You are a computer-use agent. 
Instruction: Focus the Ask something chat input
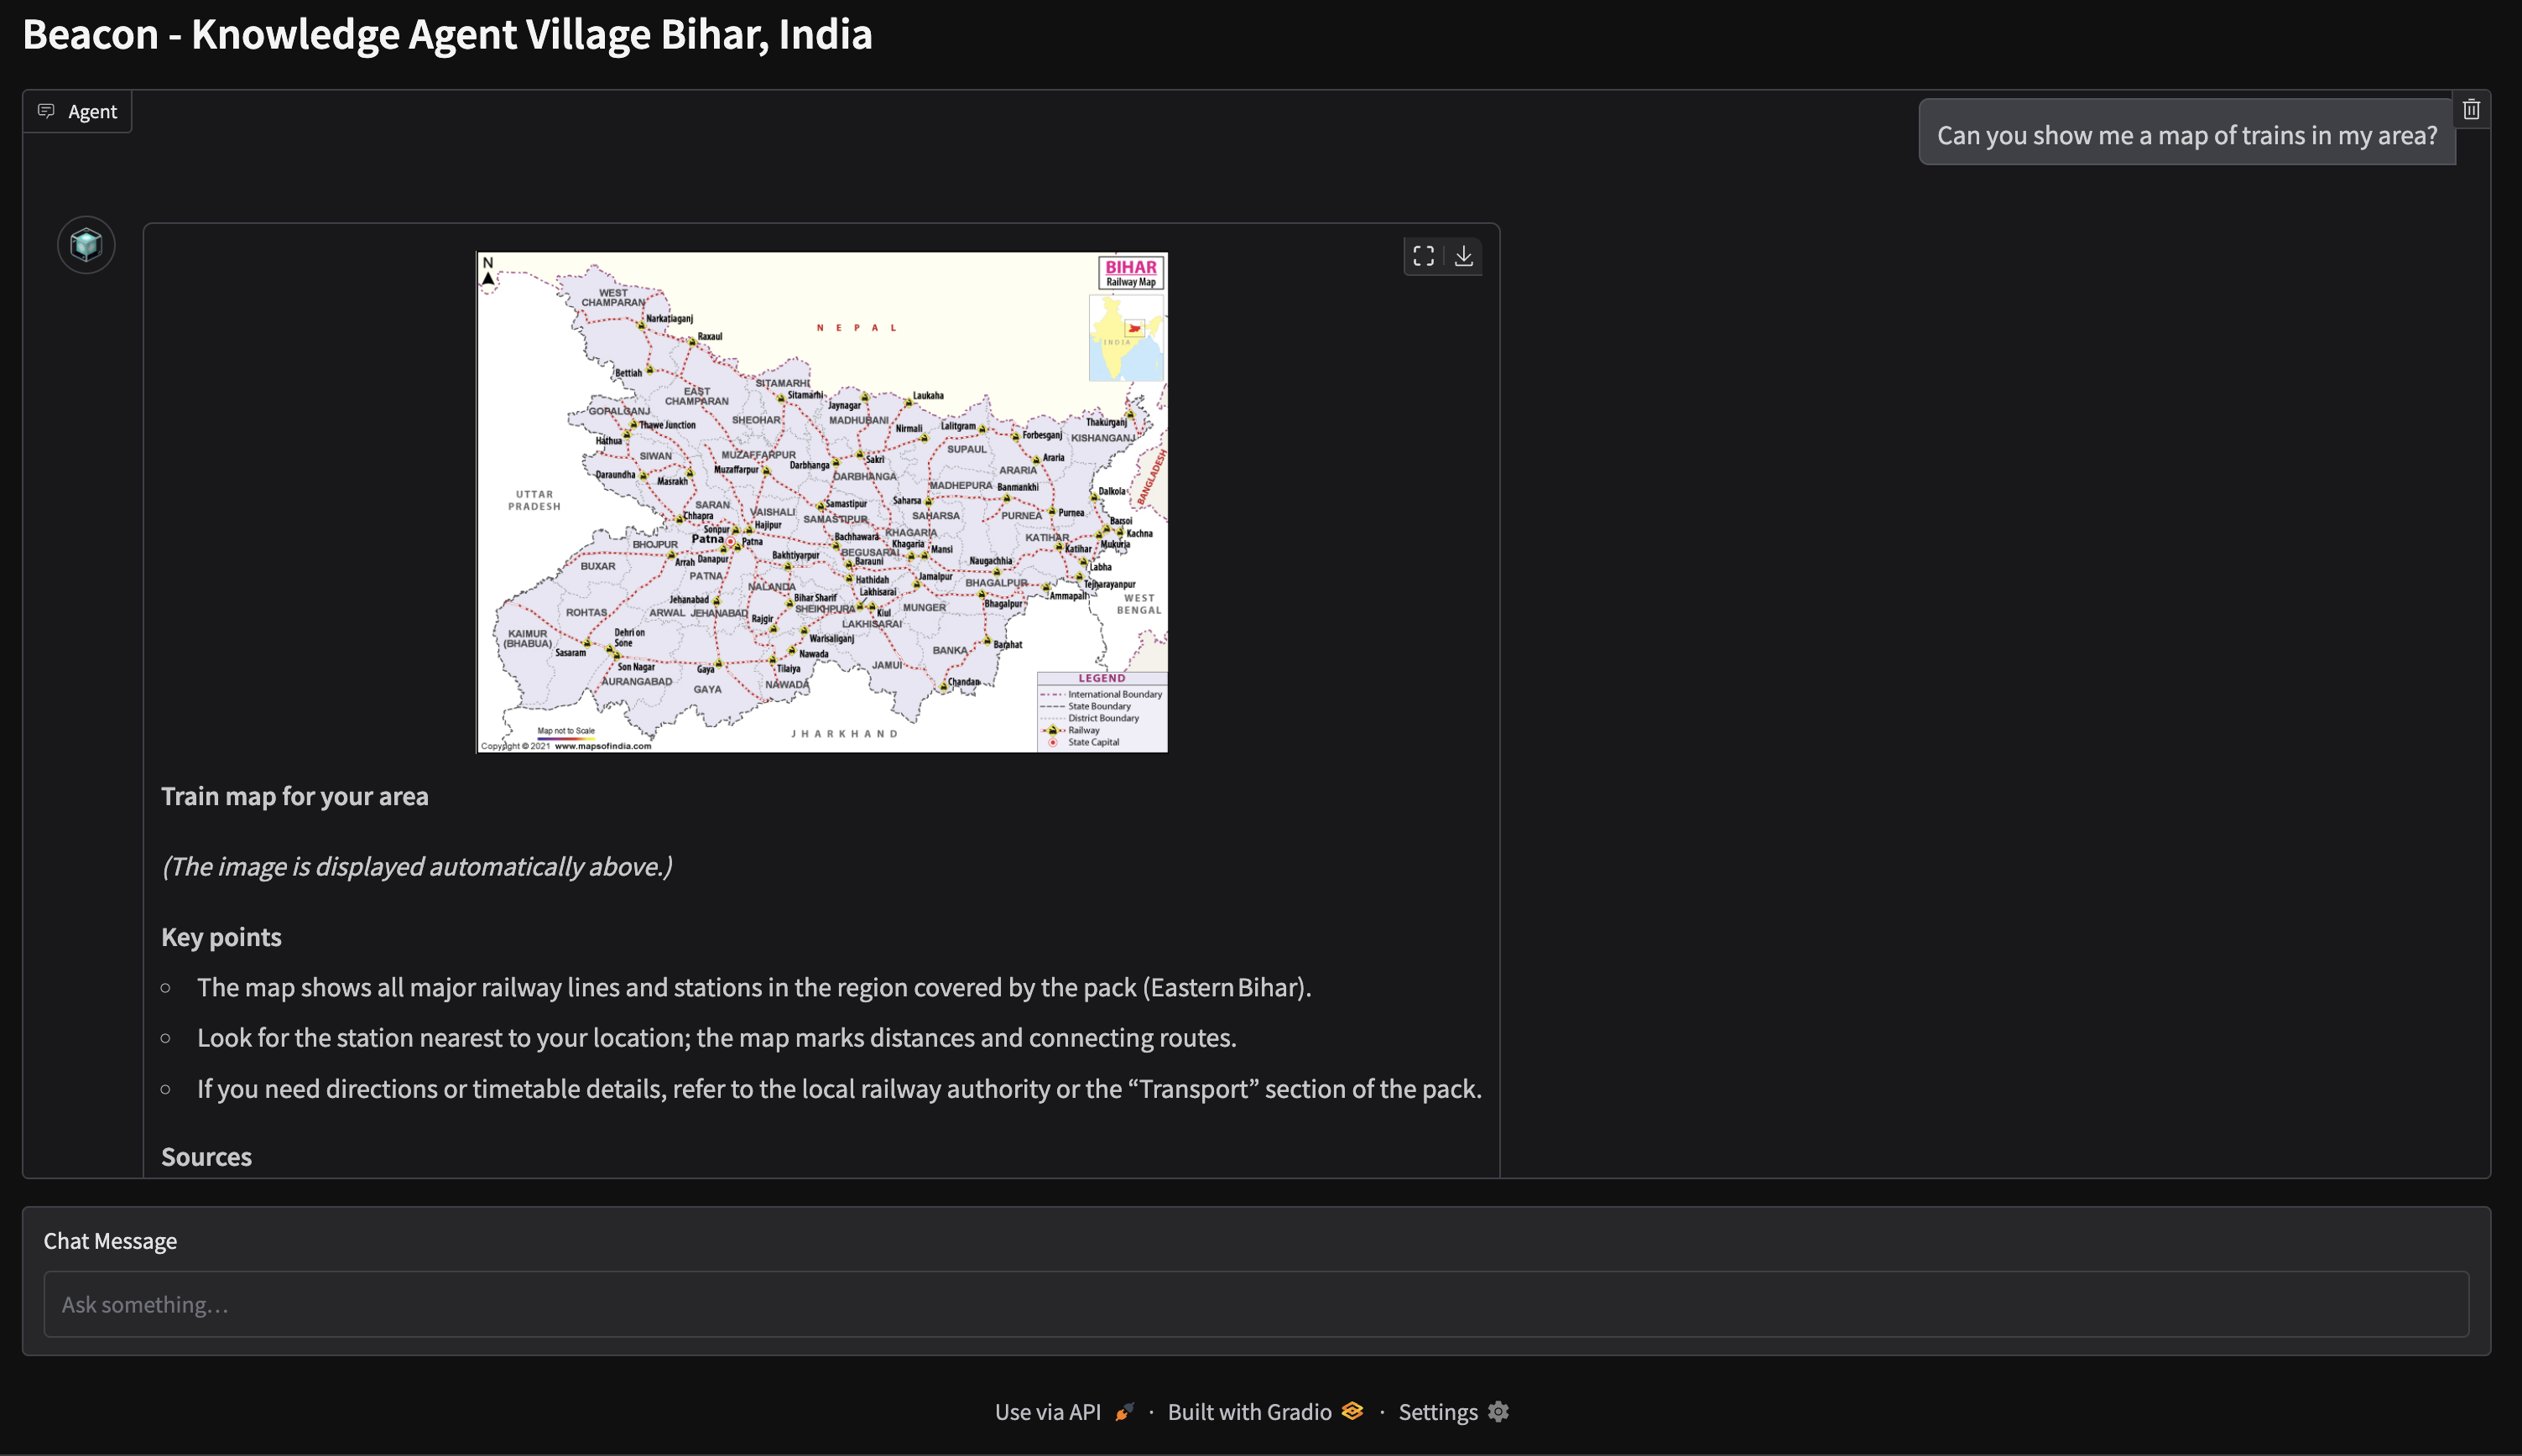[1255, 1304]
